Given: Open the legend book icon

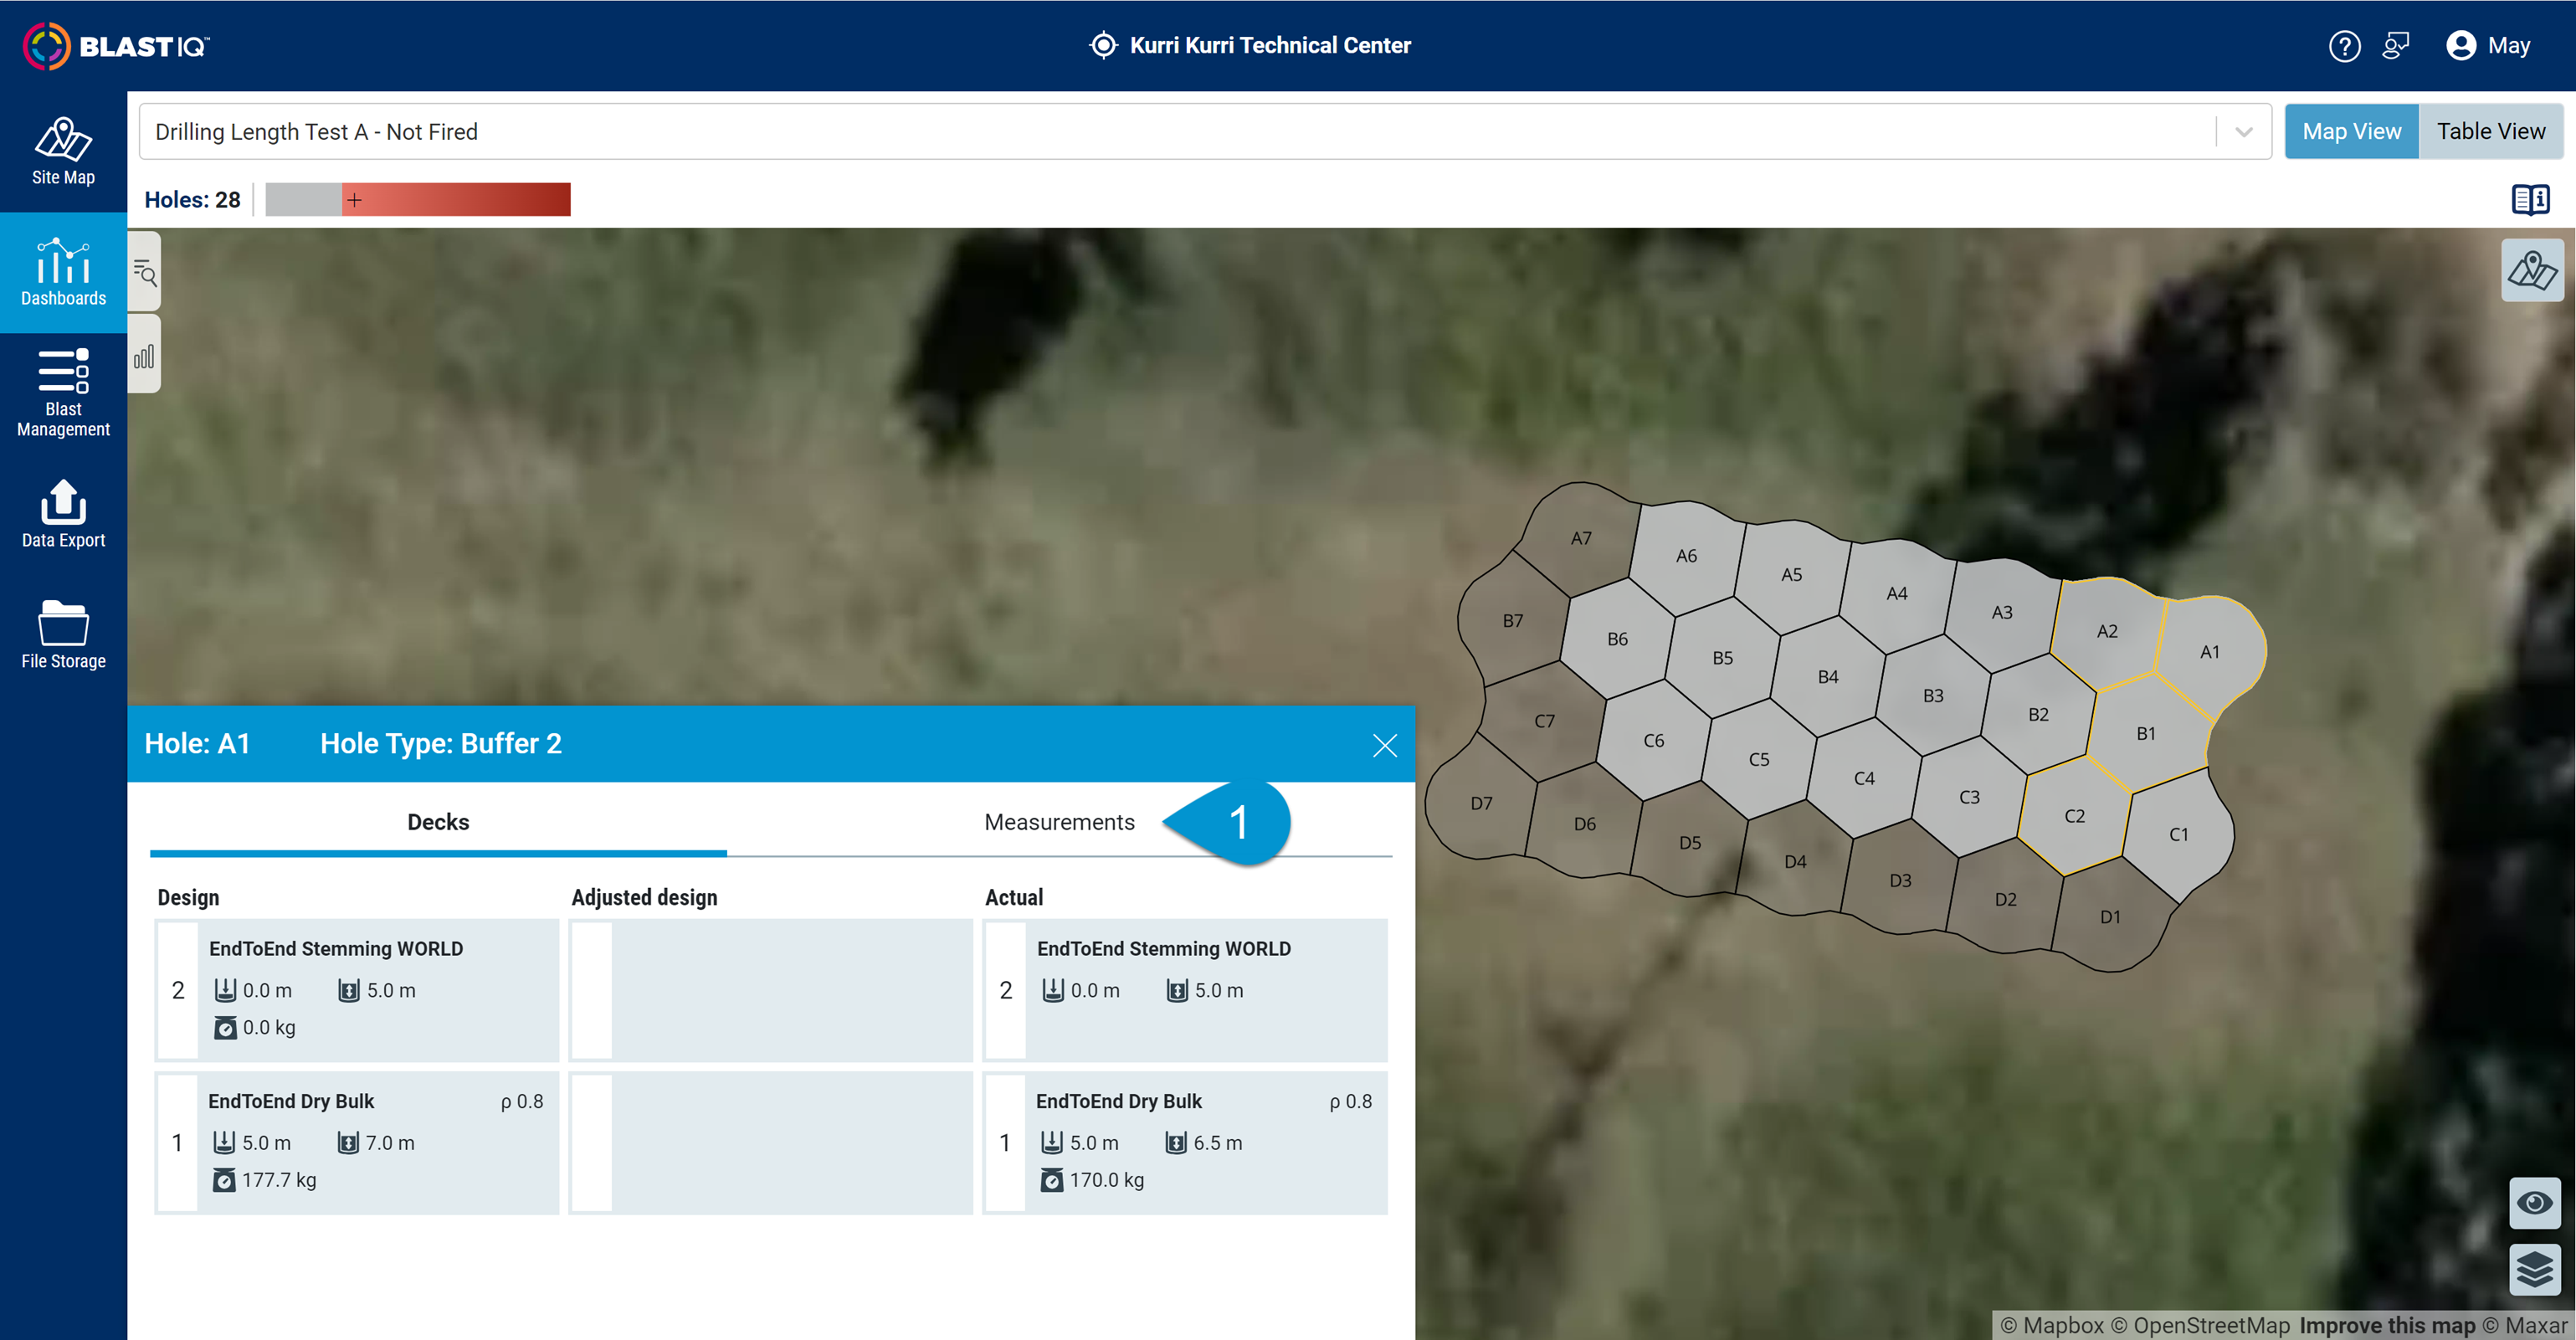Looking at the screenshot, I should point(2530,199).
